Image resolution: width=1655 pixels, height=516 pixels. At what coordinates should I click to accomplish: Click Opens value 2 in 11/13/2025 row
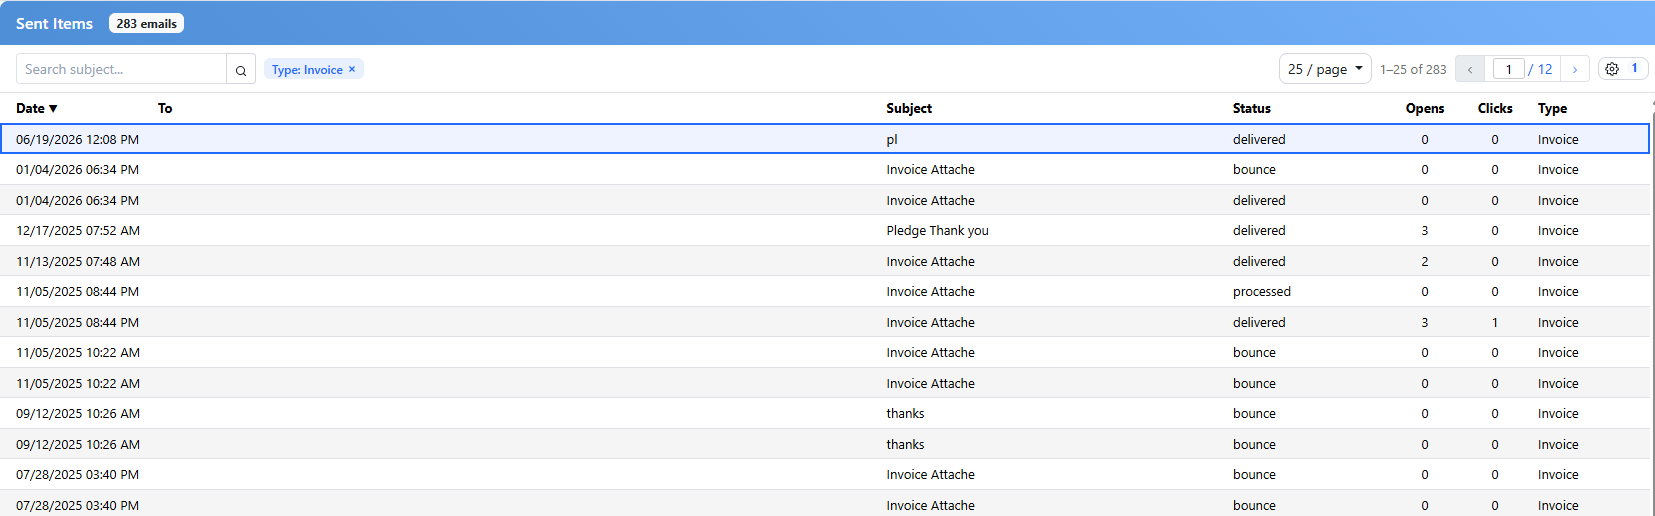pos(1425,262)
